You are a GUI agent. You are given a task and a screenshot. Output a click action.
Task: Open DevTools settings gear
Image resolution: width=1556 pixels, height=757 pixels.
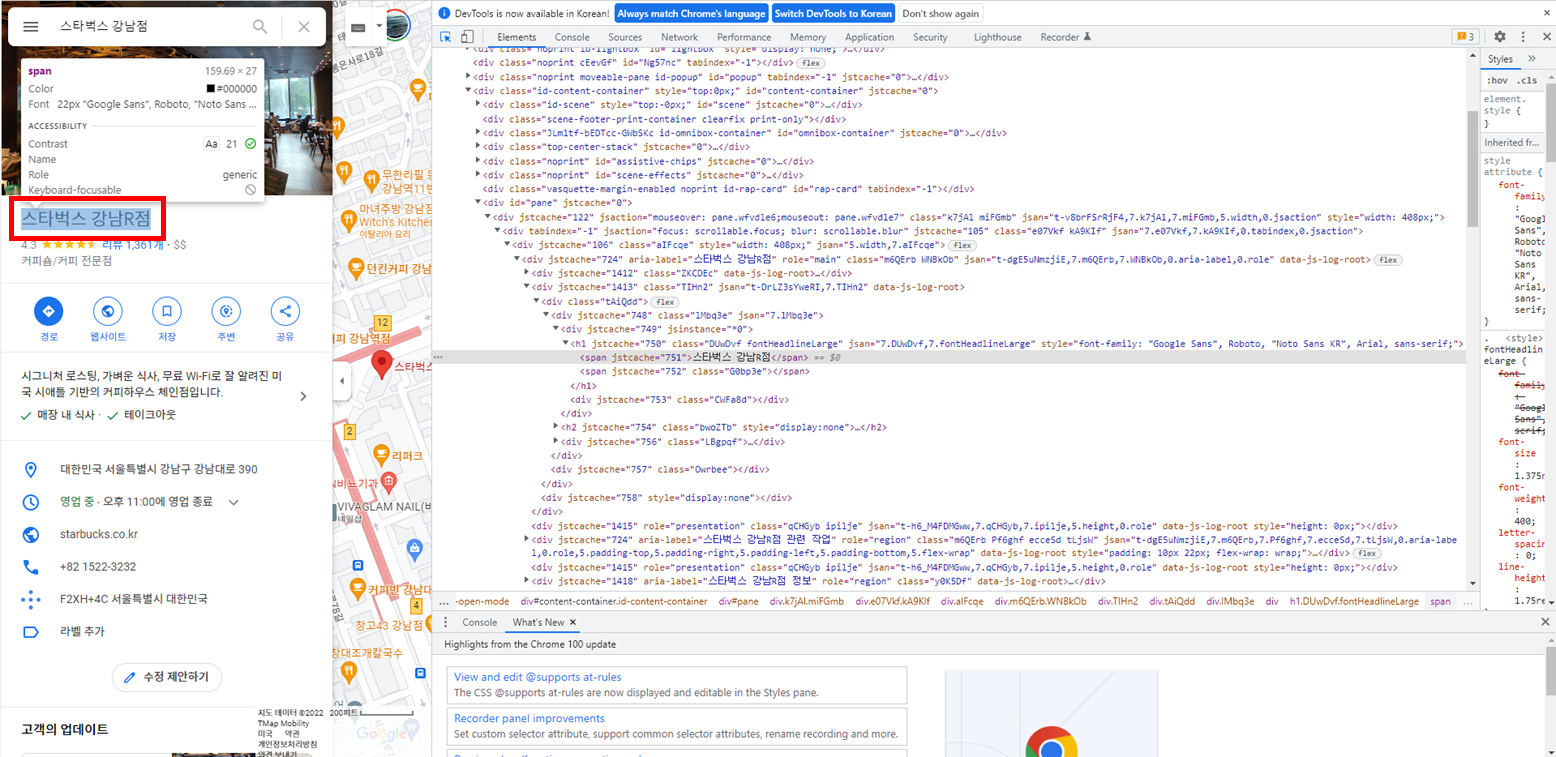(1499, 37)
